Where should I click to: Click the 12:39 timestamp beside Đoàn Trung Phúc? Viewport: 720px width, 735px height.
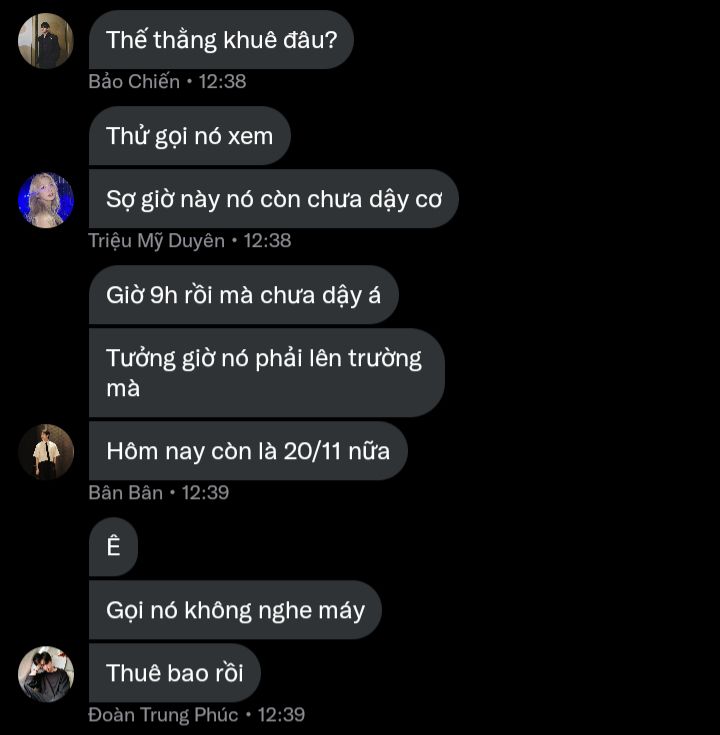click(281, 715)
